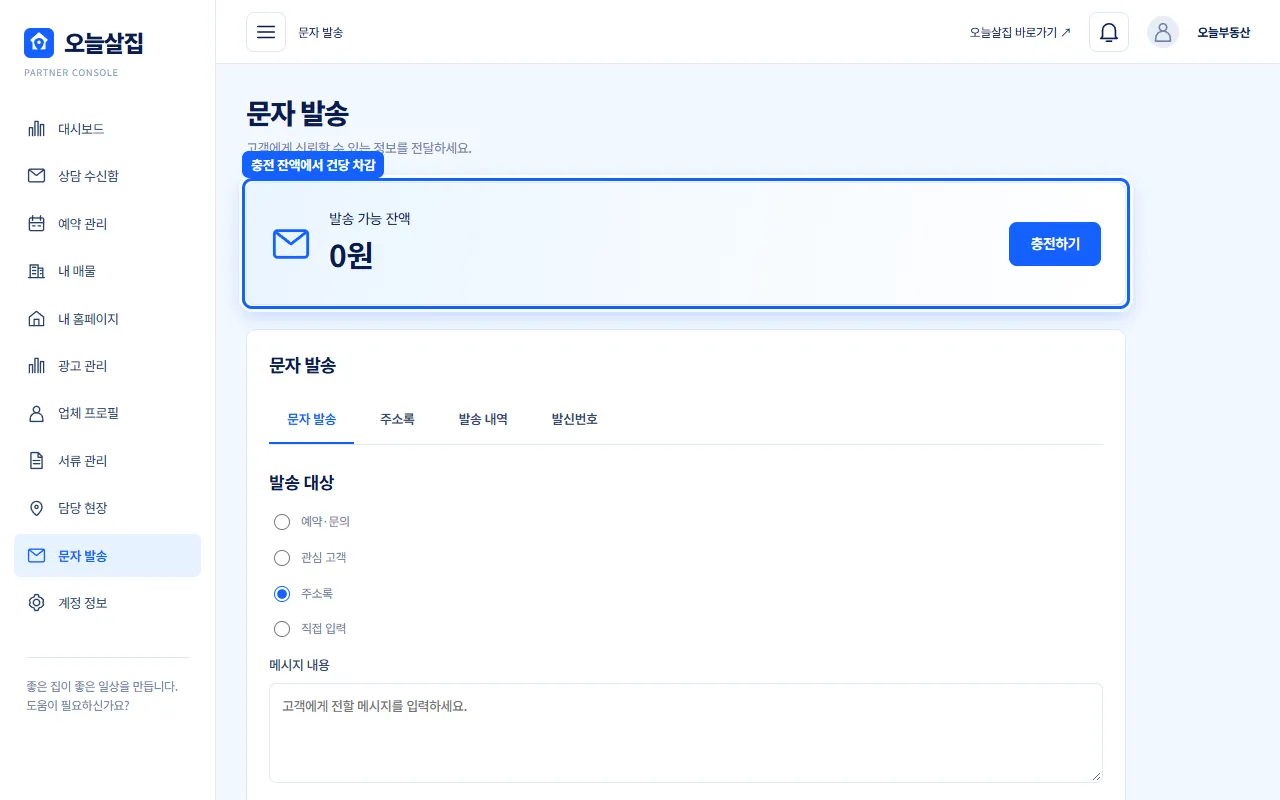Open the 오늘살집 바로가기 link

pyautogui.click(x=1020, y=32)
